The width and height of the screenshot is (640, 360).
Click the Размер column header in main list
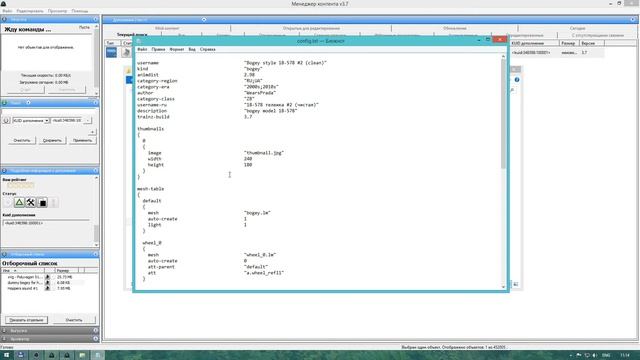[569, 43]
